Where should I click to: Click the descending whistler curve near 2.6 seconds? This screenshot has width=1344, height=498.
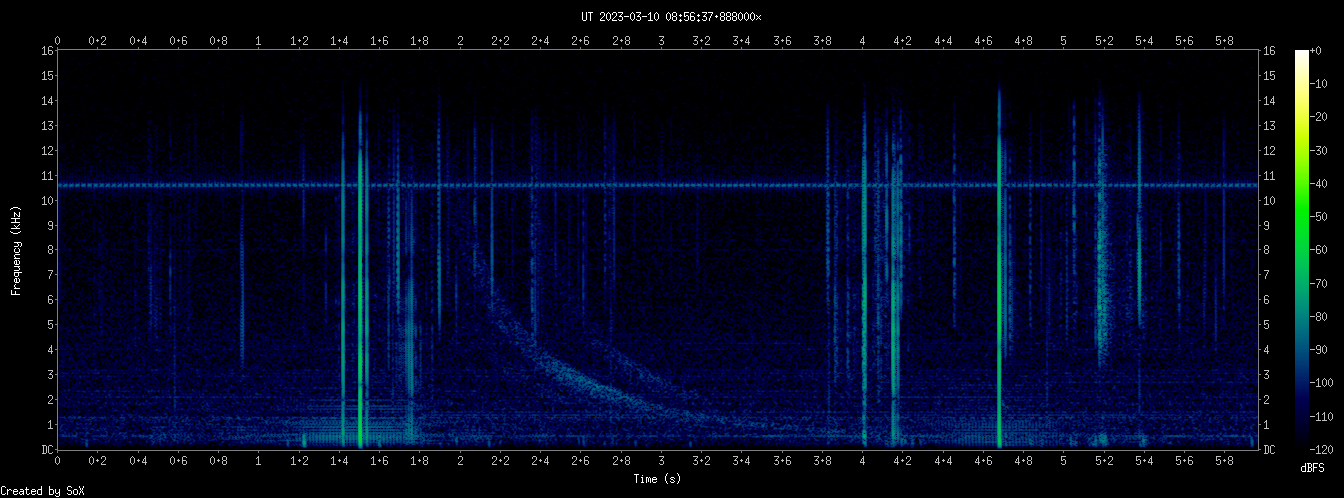(580, 381)
